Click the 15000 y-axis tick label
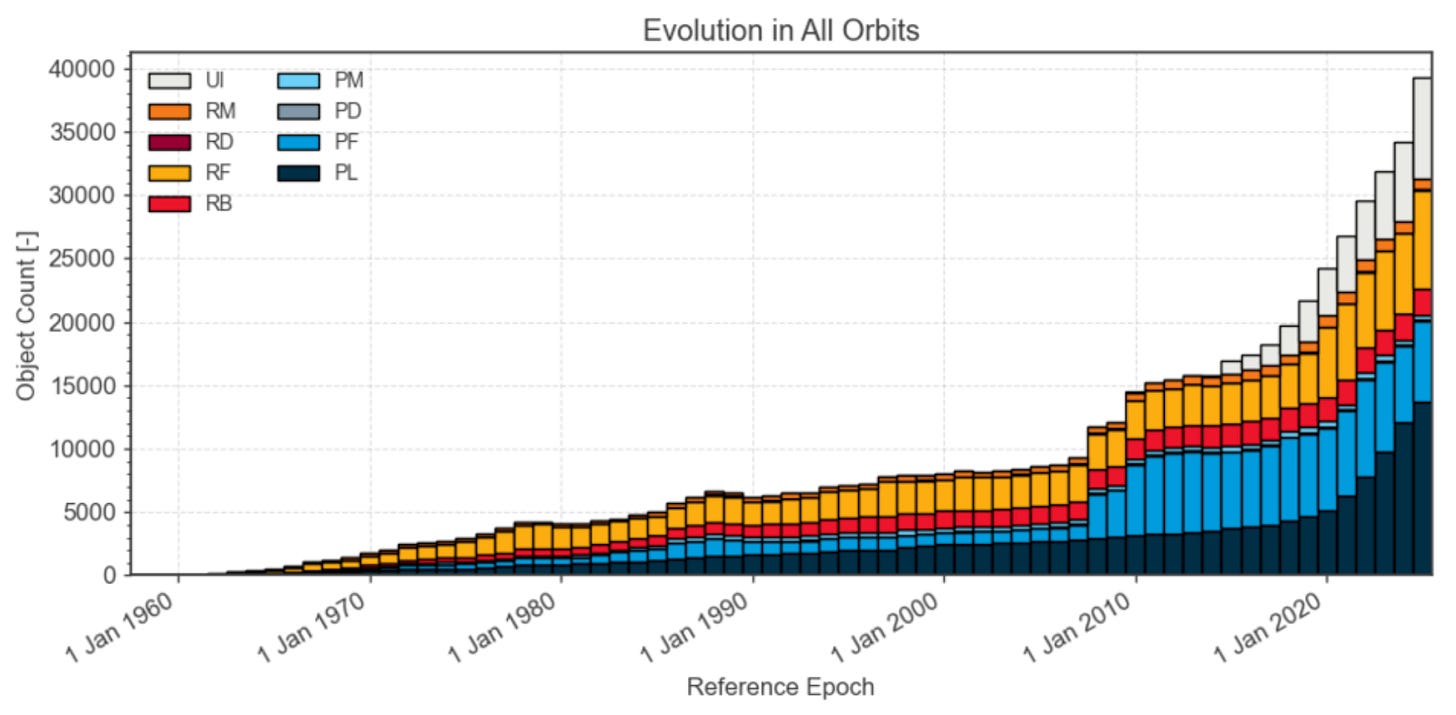 tap(80, 386)
